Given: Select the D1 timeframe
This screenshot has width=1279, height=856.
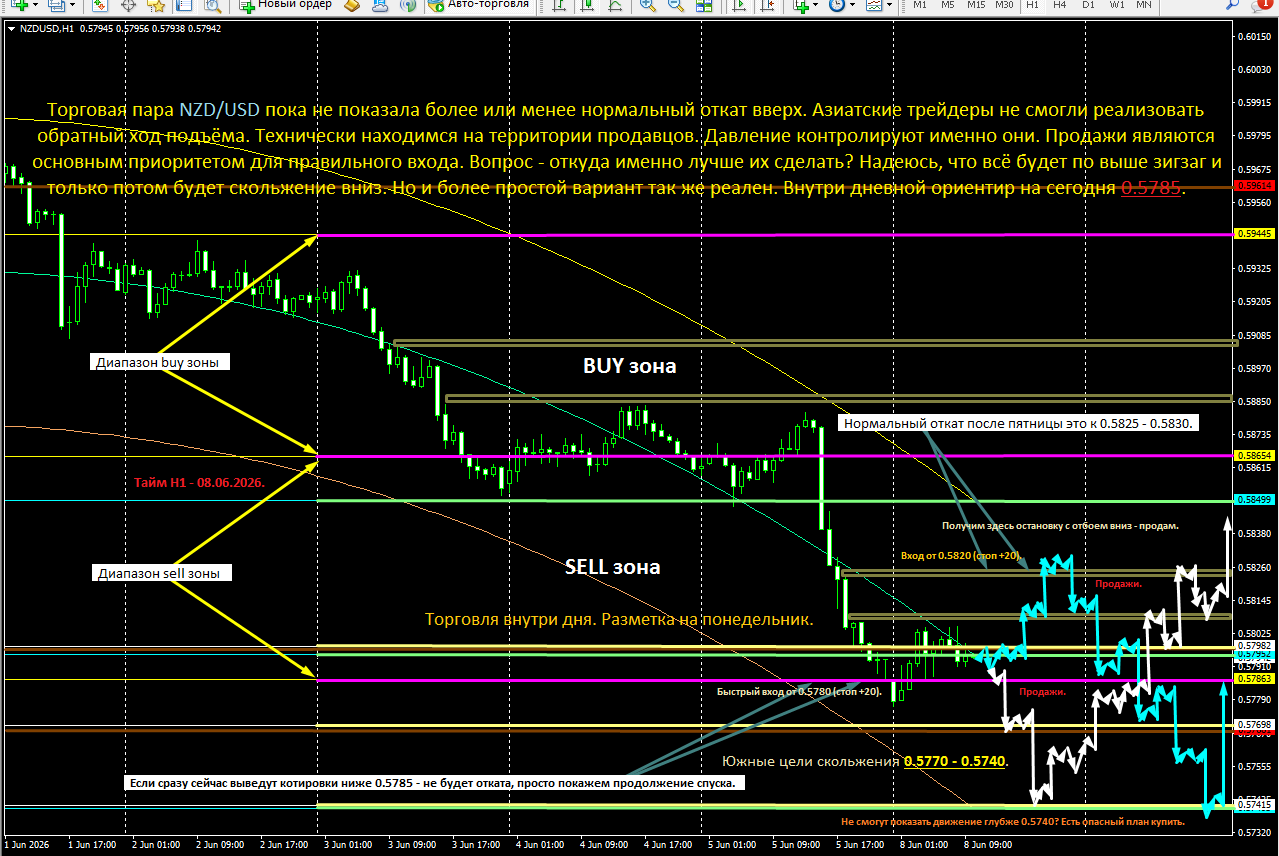Looking at the screenshot, I should (1088, 5).
